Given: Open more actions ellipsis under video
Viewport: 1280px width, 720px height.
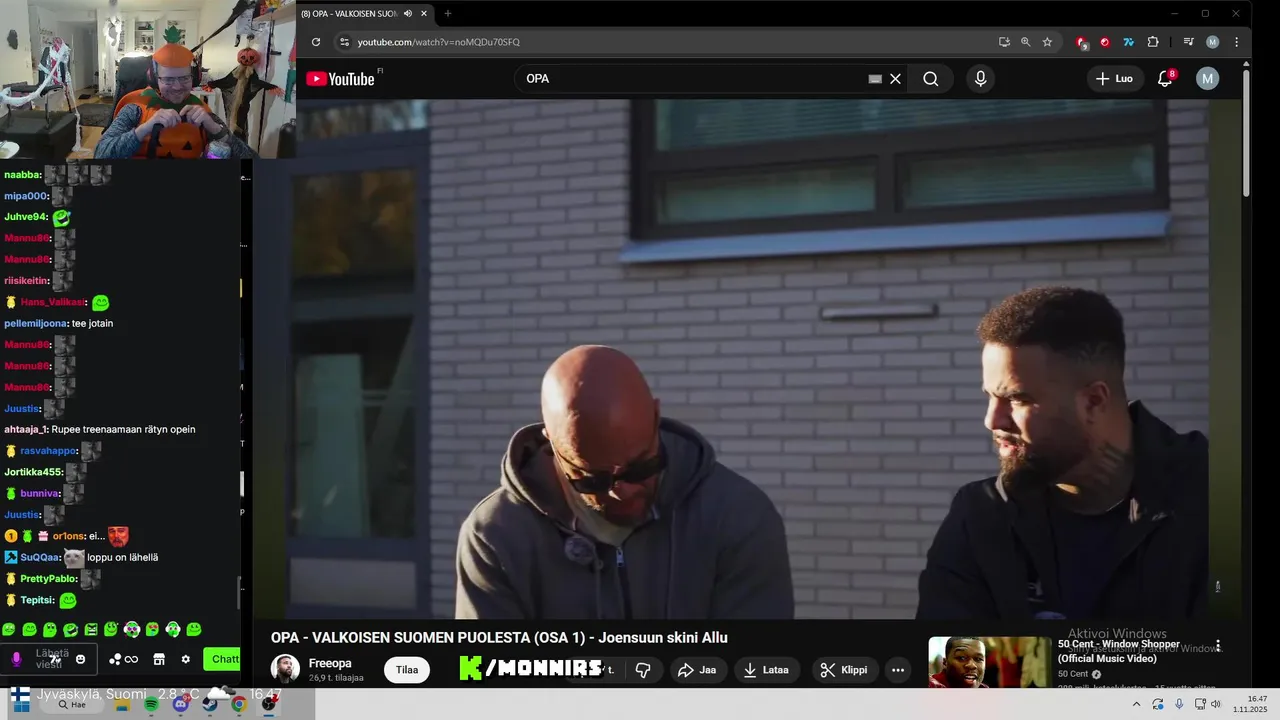Looking at the screenshot, I should pos(898,670).
